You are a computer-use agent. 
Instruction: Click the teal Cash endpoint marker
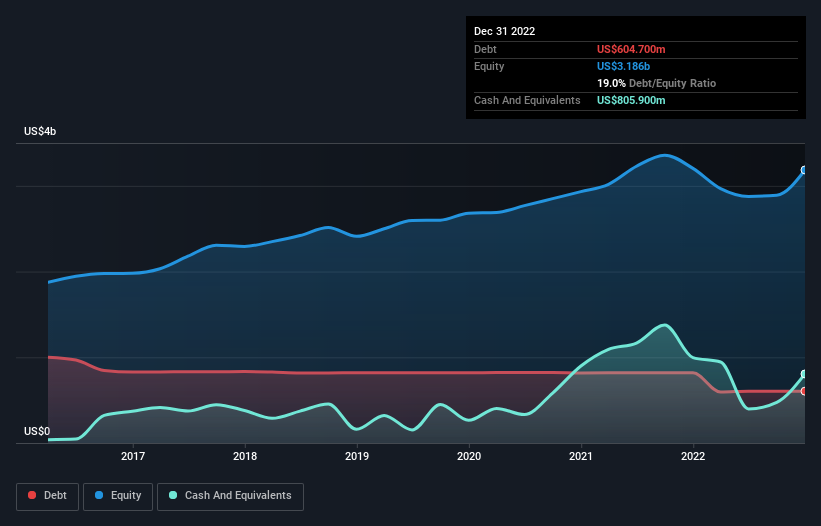pyautogui.click(x=804, y=374)
